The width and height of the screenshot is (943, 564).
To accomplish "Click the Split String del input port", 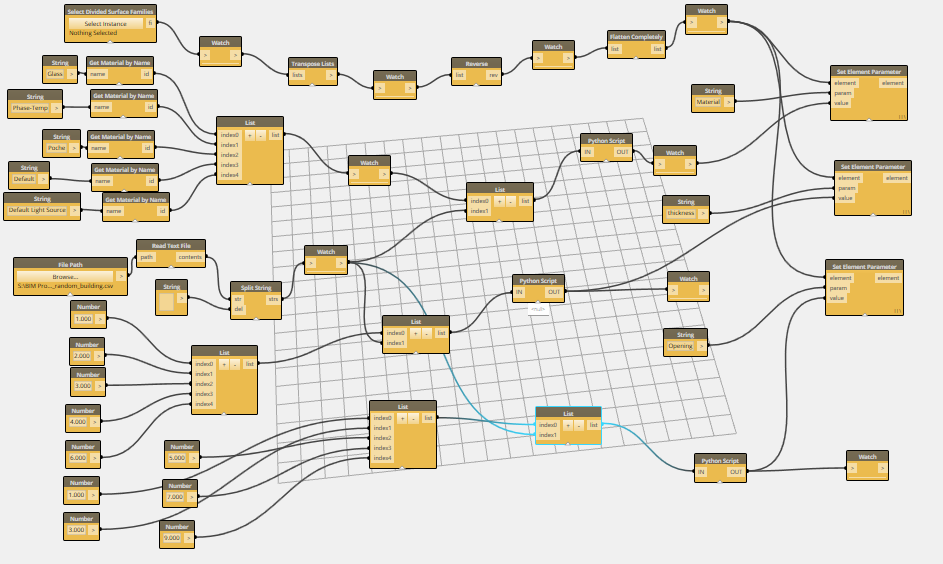I will tap(239, 309).
